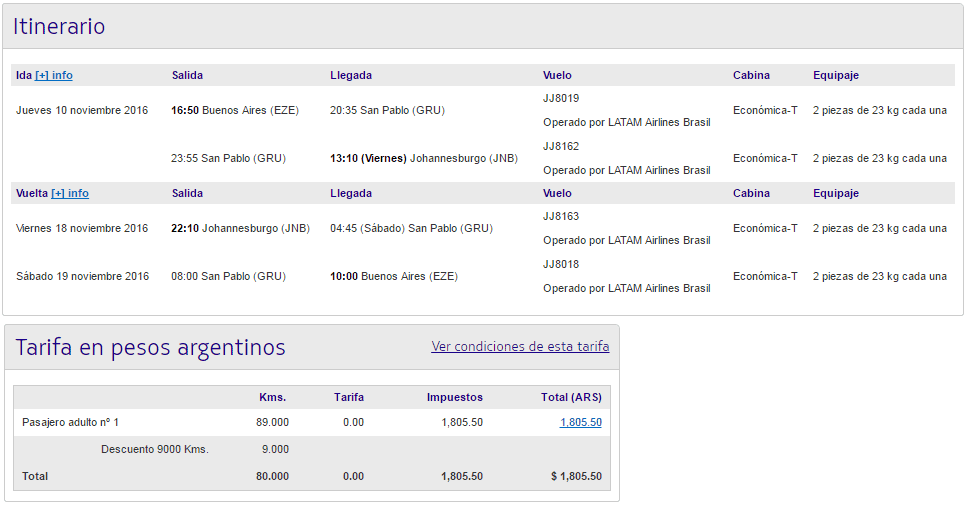967x506 pixels.
Task: Select the 9.000 discount Kms value
Action: pyautogui.click(x=275, y=449)
